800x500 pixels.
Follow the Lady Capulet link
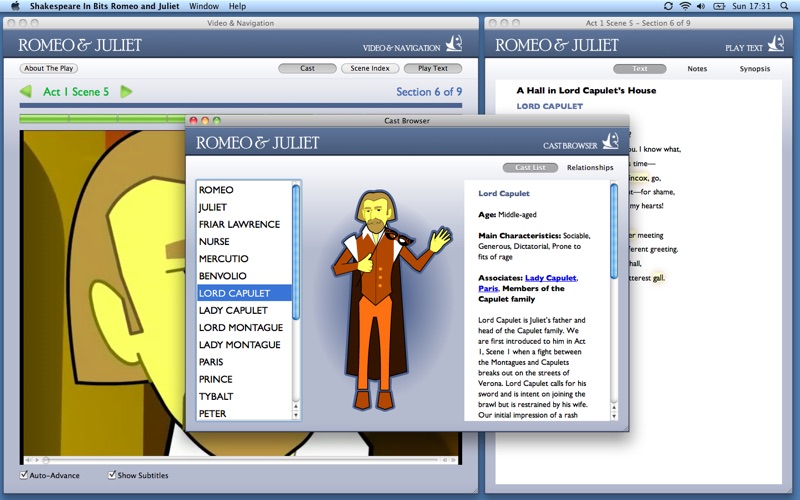click(551, 278)
